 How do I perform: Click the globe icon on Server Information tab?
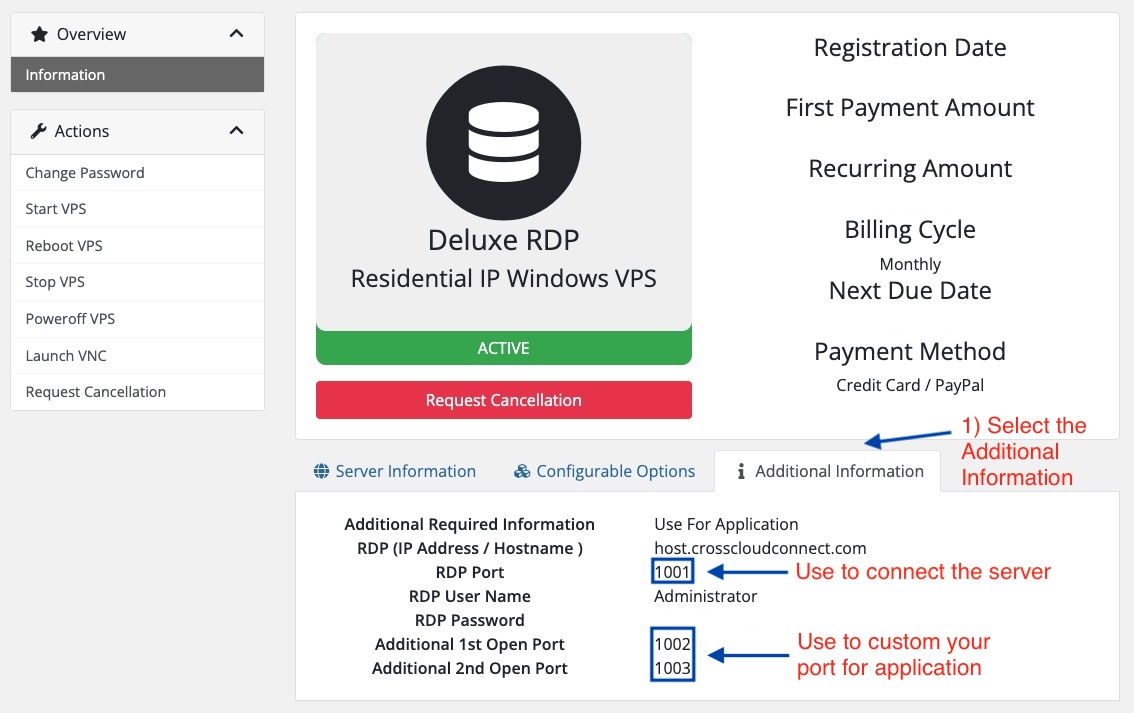322,471
